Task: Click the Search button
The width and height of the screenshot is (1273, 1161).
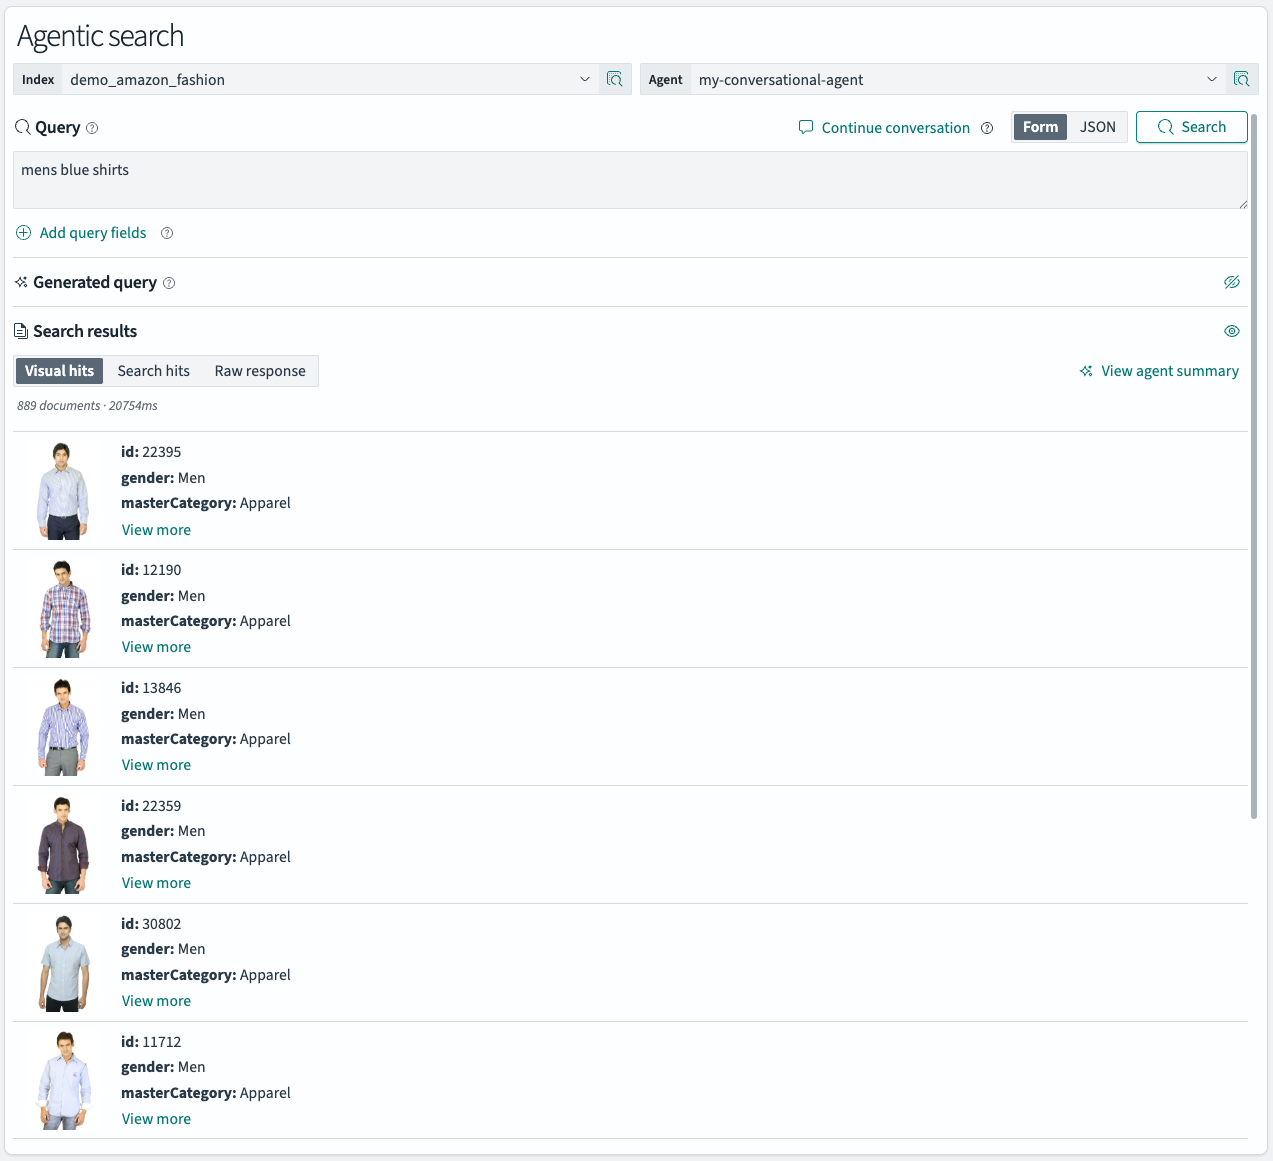Action: pyautogui.click(x=1191, y=126)
